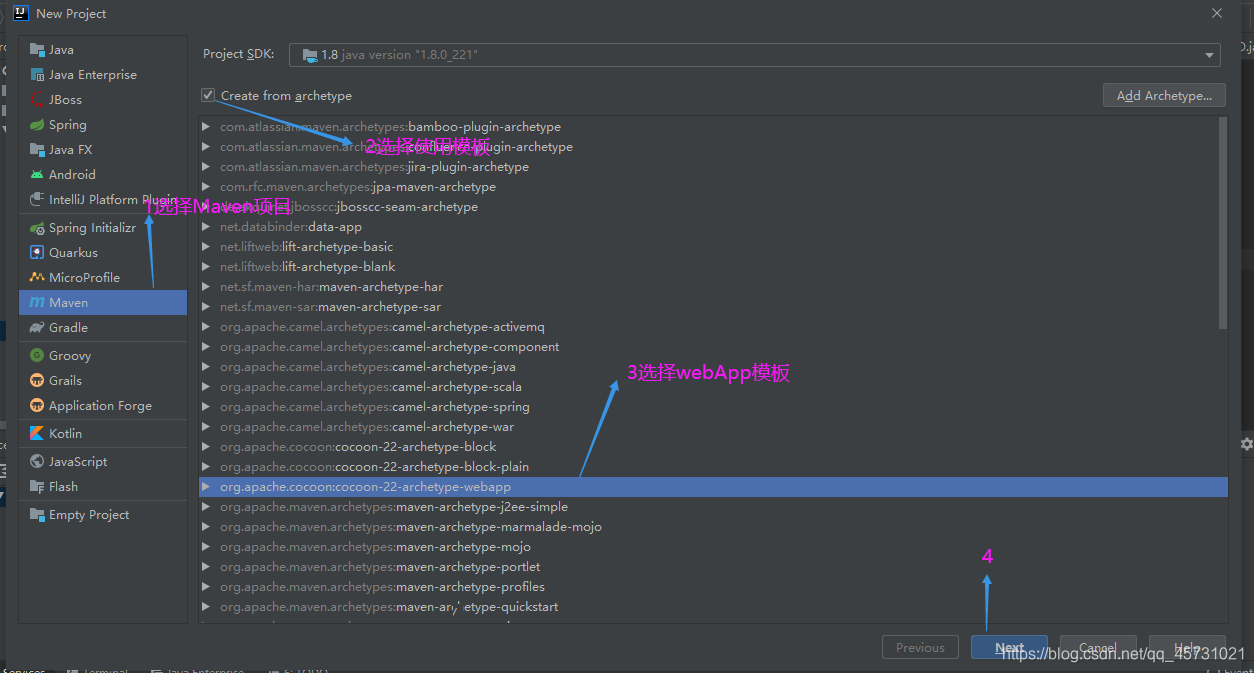
Task: Choose the IntelliJ Platform Plugin icon
Action: click(37, 200)
